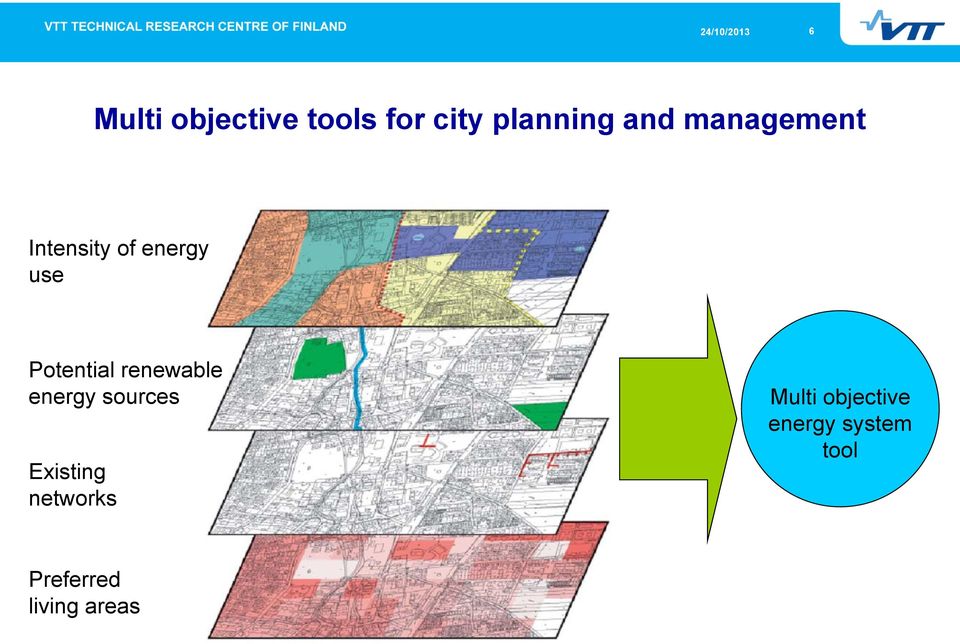This screenshot has width=960, height=644.
Task: Select the blue Multi objective energy system tool circle
Action: (x=839, y=408)
